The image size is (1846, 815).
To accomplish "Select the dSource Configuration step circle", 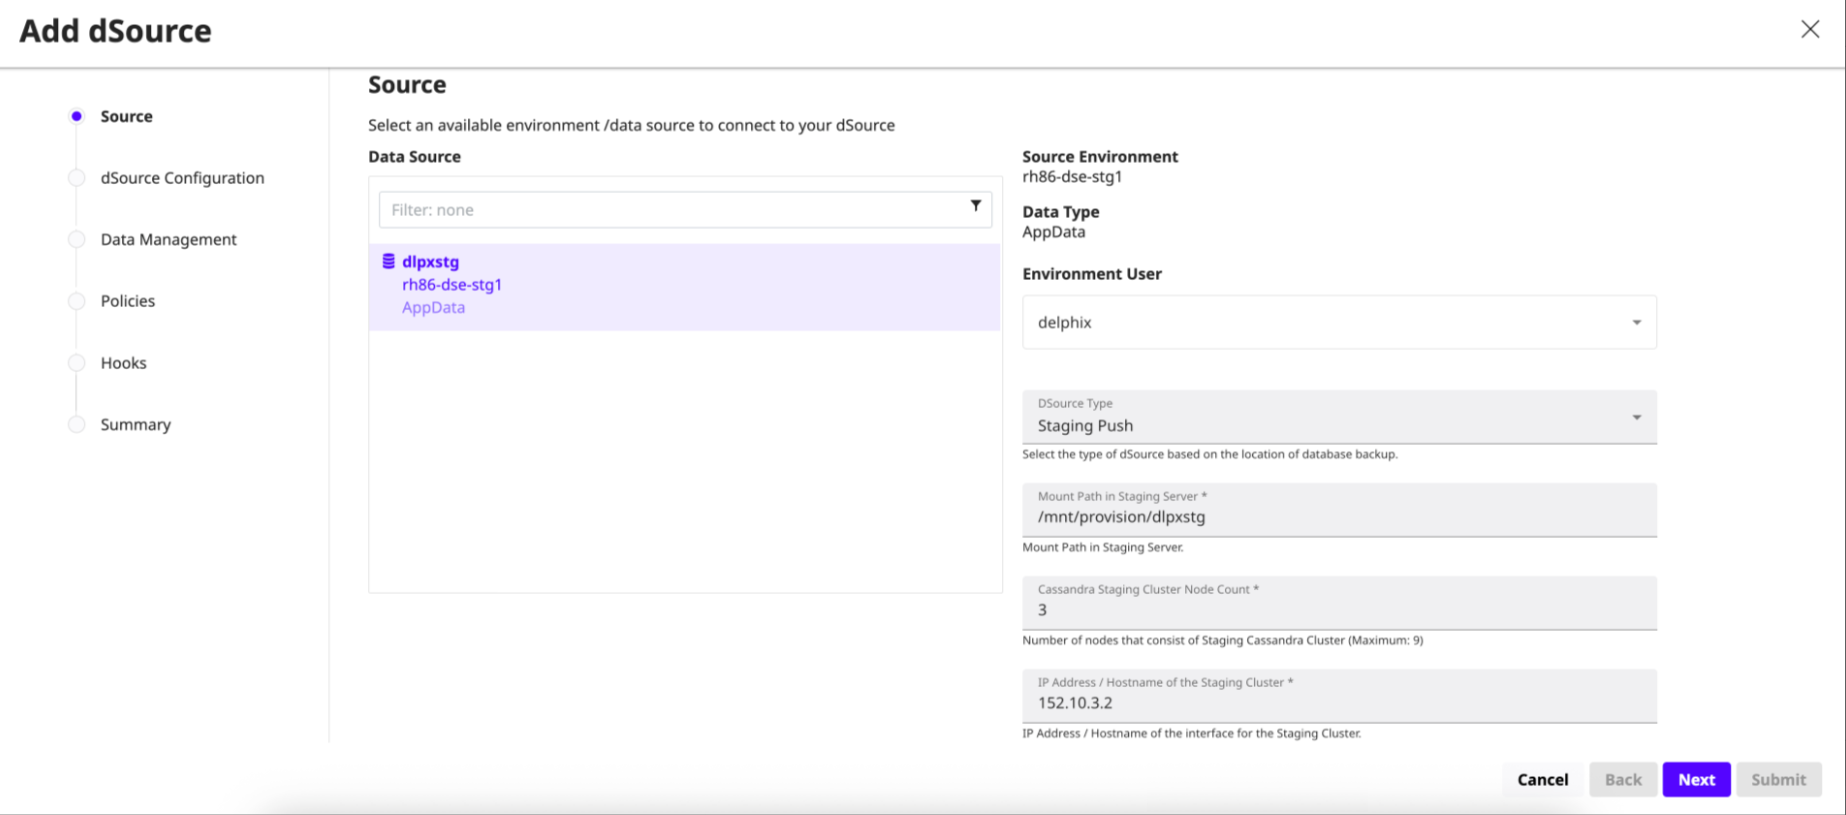I will [77, 178].
